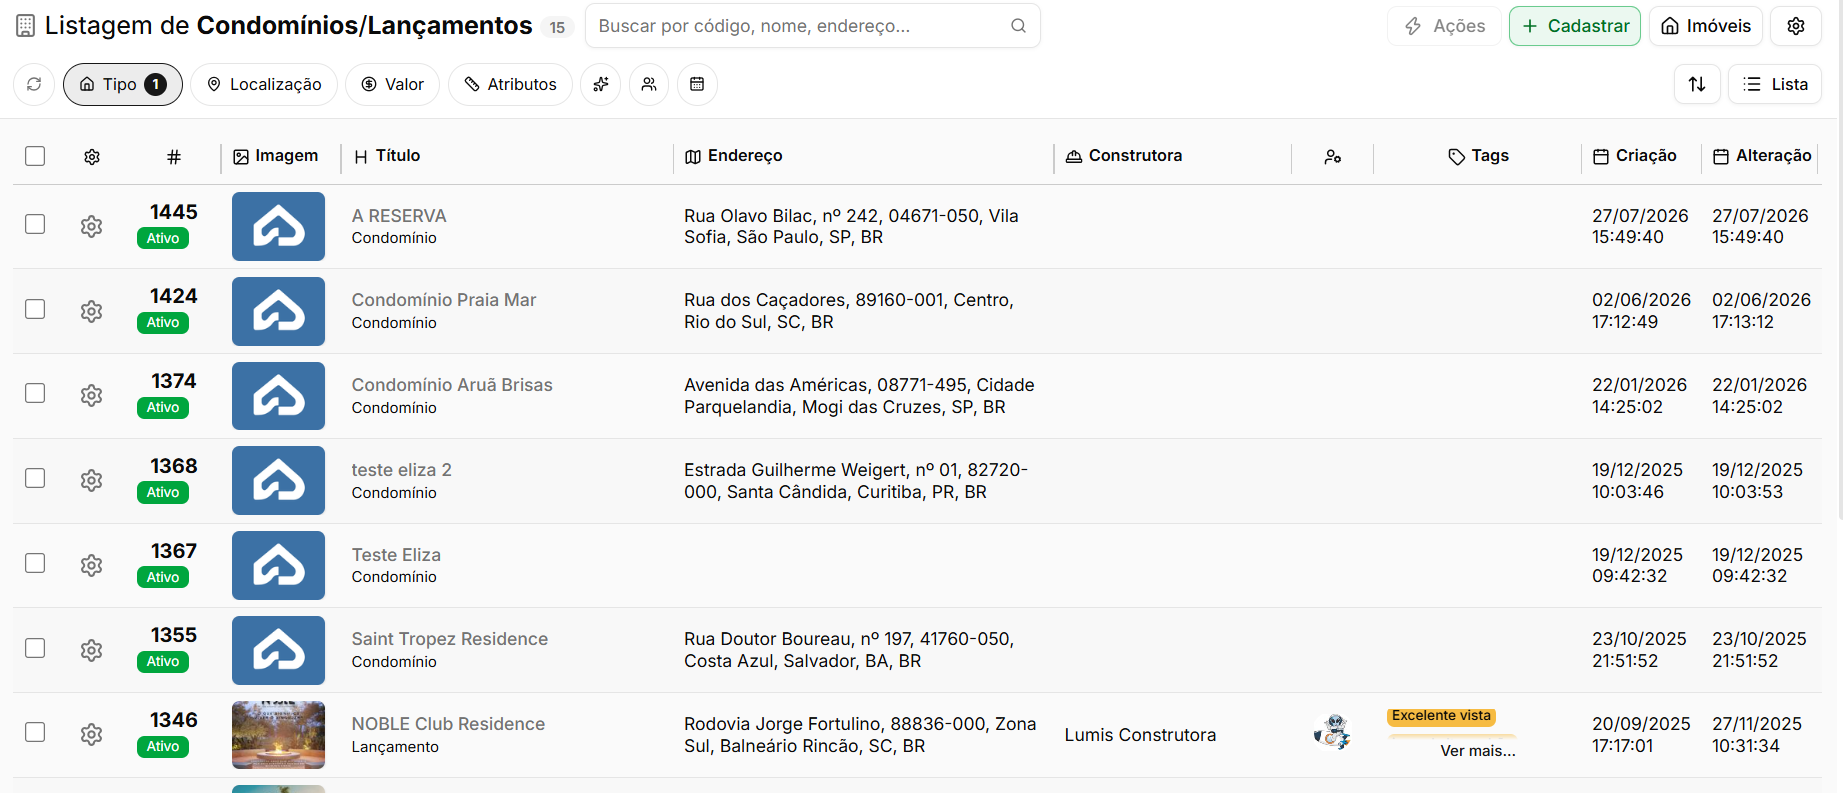The width and height of the screenshot is (1843, 793).
Task: Open the people/users filter icon
Action: pos(649,85)
